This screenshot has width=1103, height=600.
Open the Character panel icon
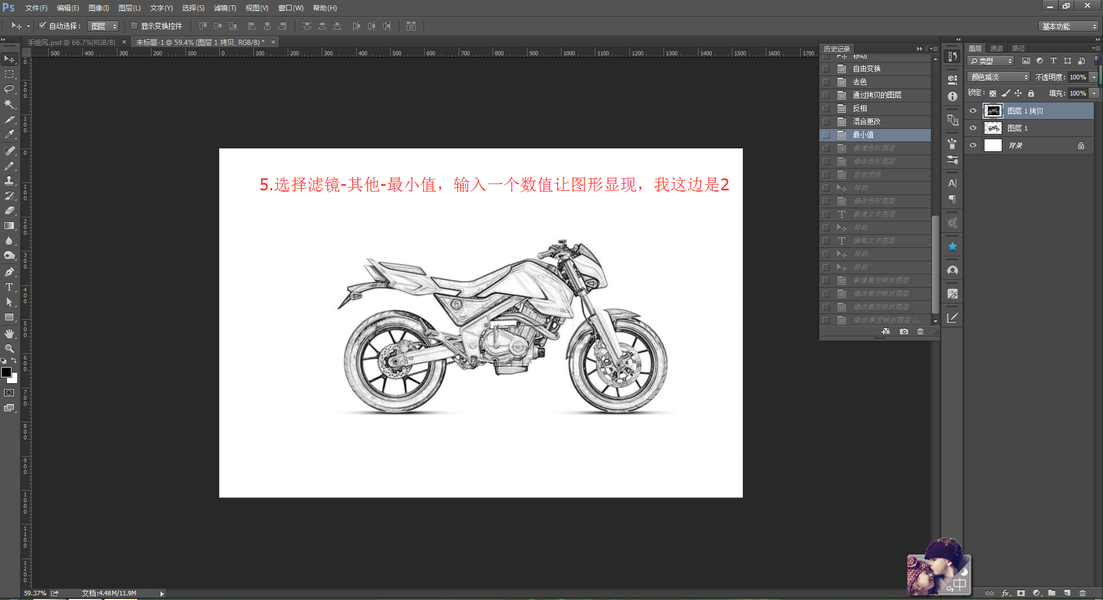click(x=952, y=183)
